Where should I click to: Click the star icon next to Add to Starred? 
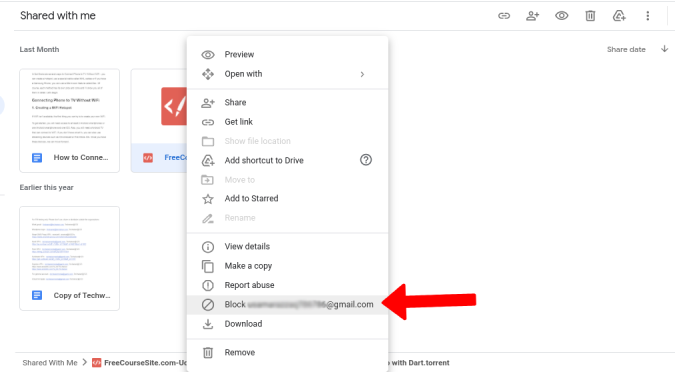pyautogui.click(x=208, y=198)
